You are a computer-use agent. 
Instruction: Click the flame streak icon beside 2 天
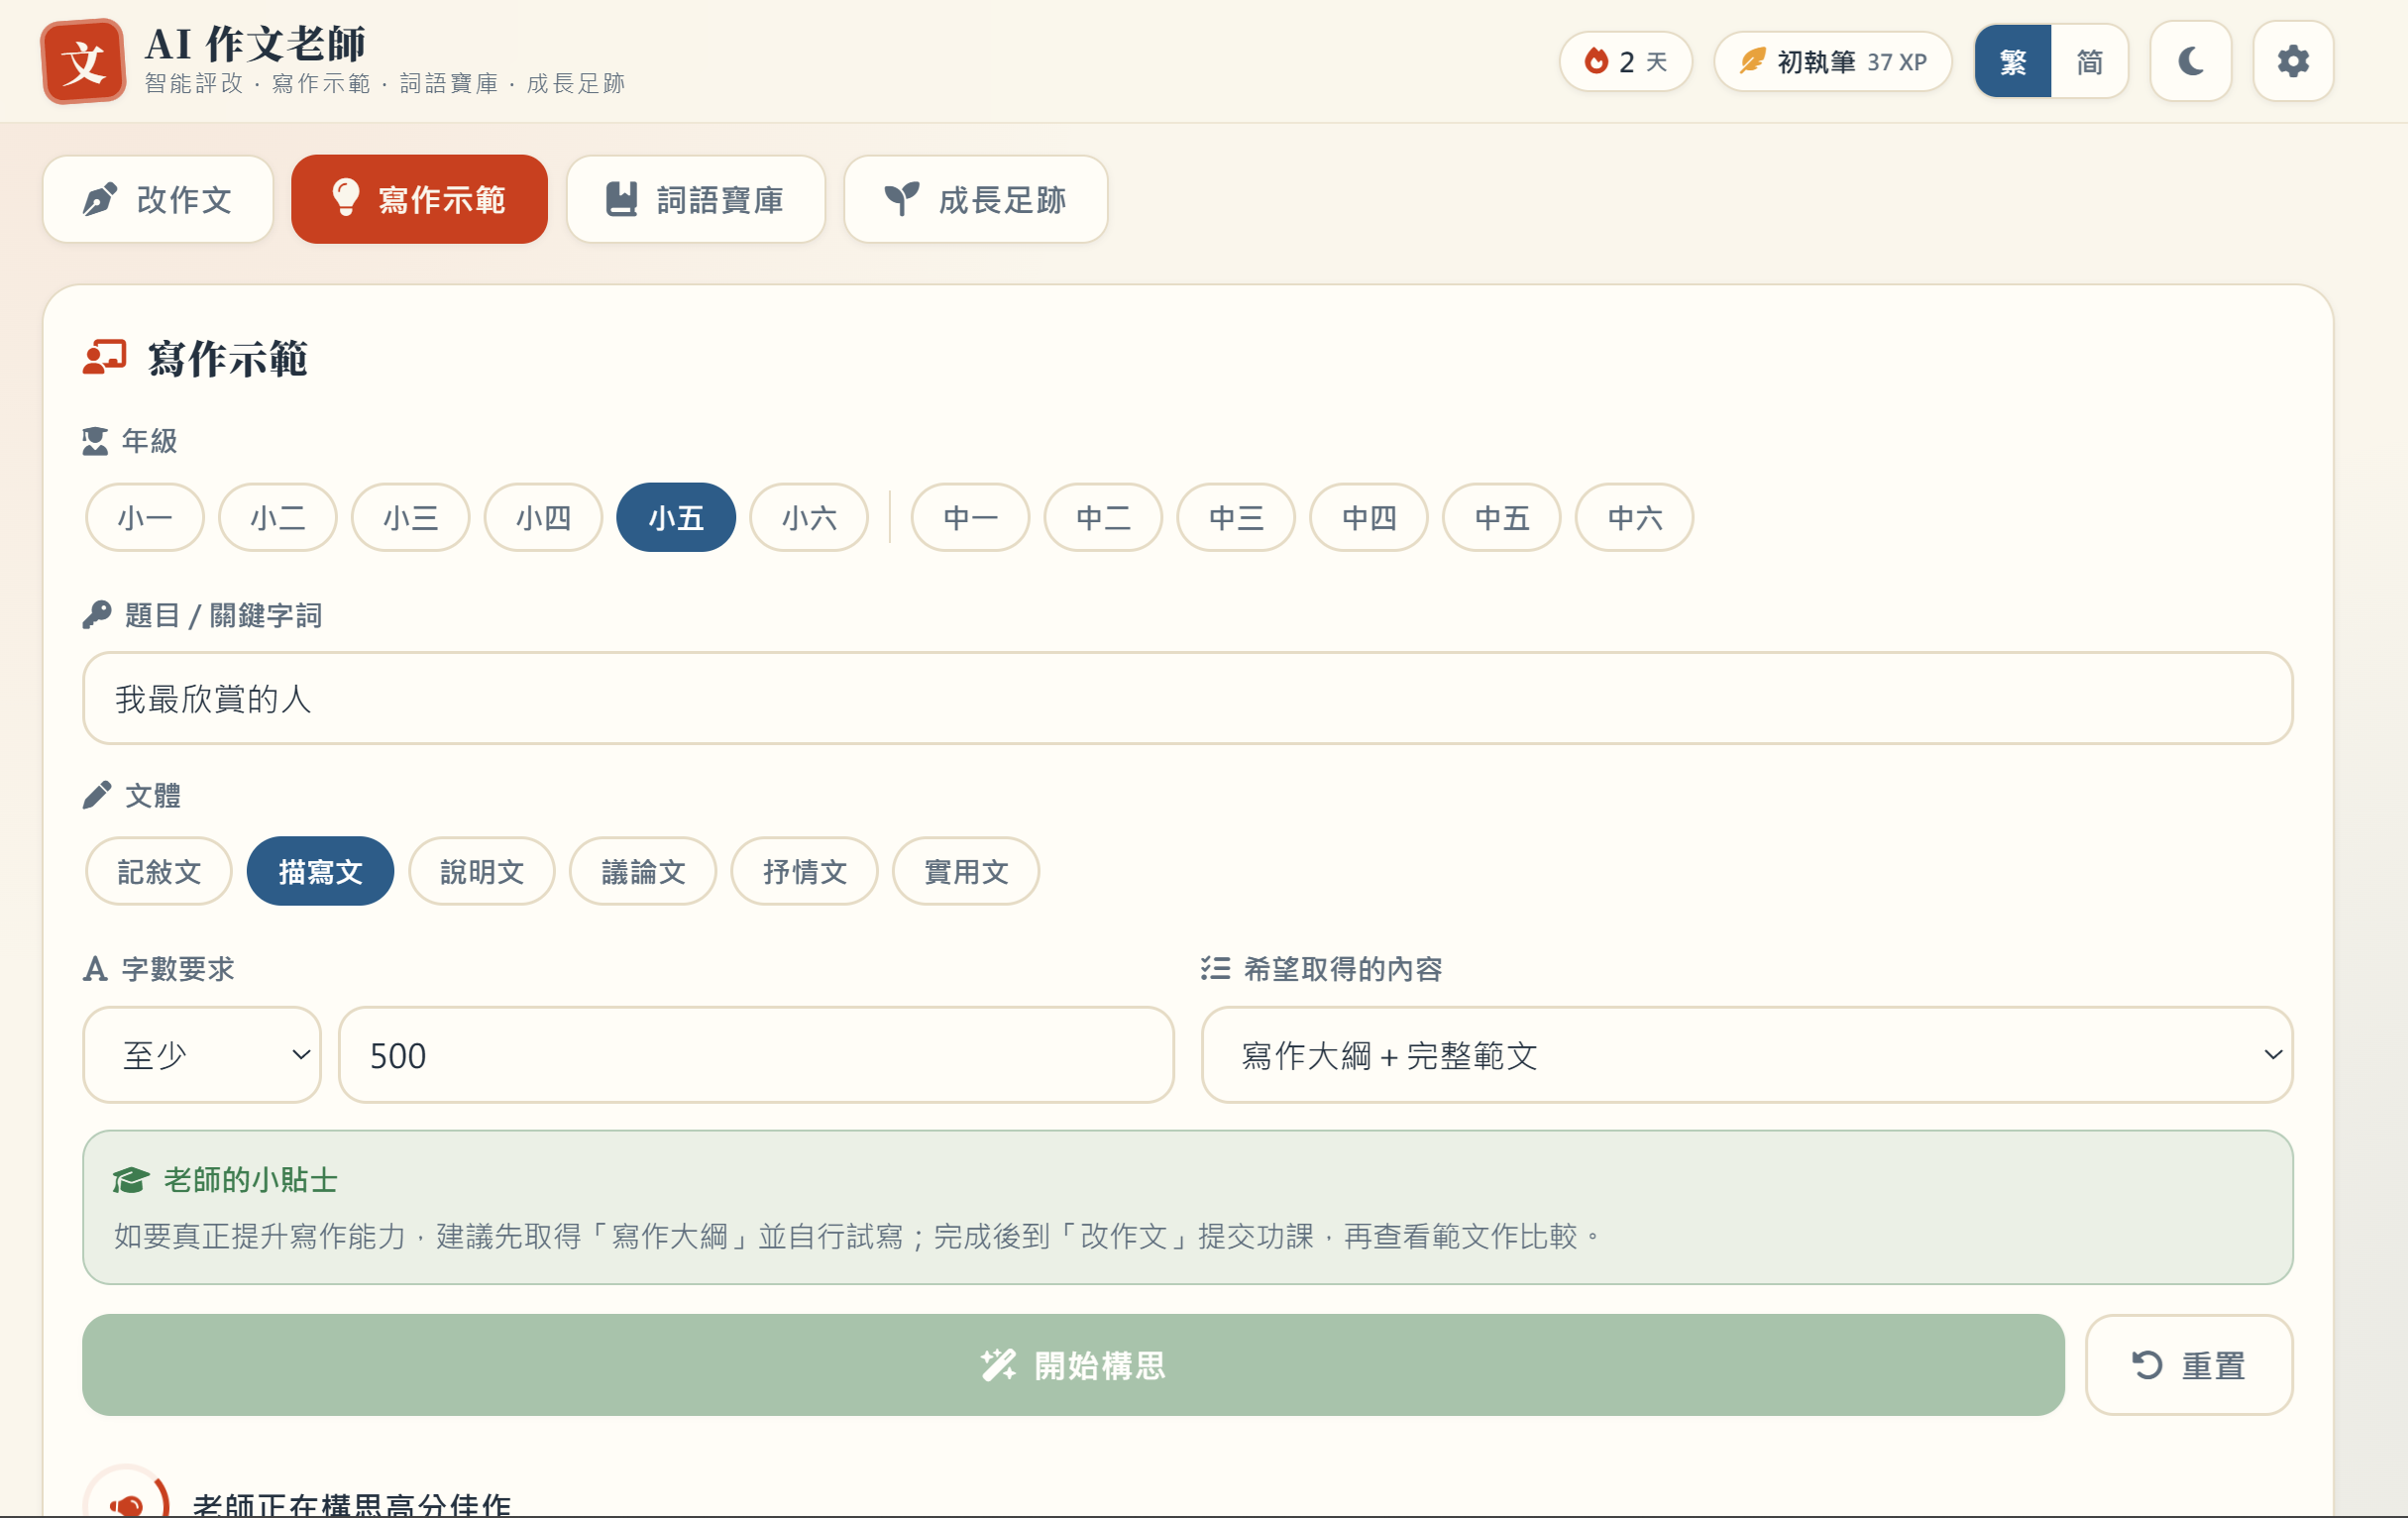pyautogui.click(x=1596, y=61)
